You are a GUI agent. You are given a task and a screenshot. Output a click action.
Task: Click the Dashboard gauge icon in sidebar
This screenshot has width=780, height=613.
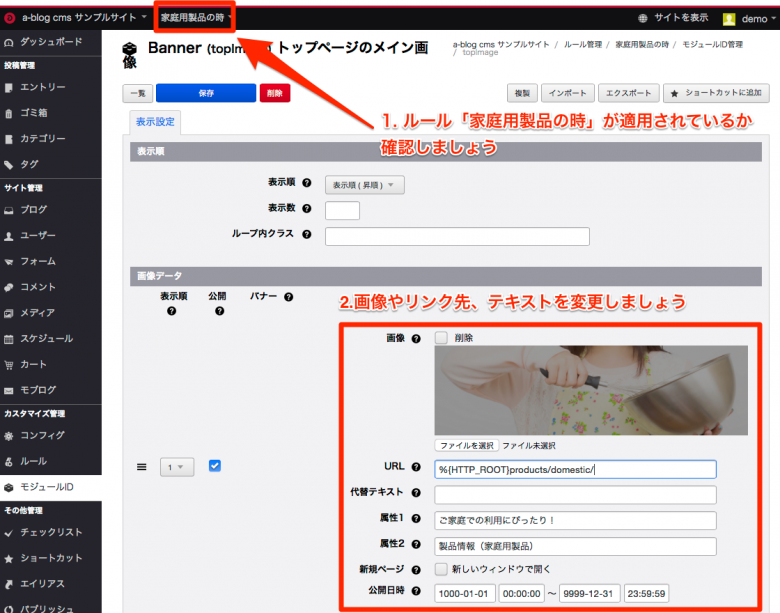tap(9, 43)
